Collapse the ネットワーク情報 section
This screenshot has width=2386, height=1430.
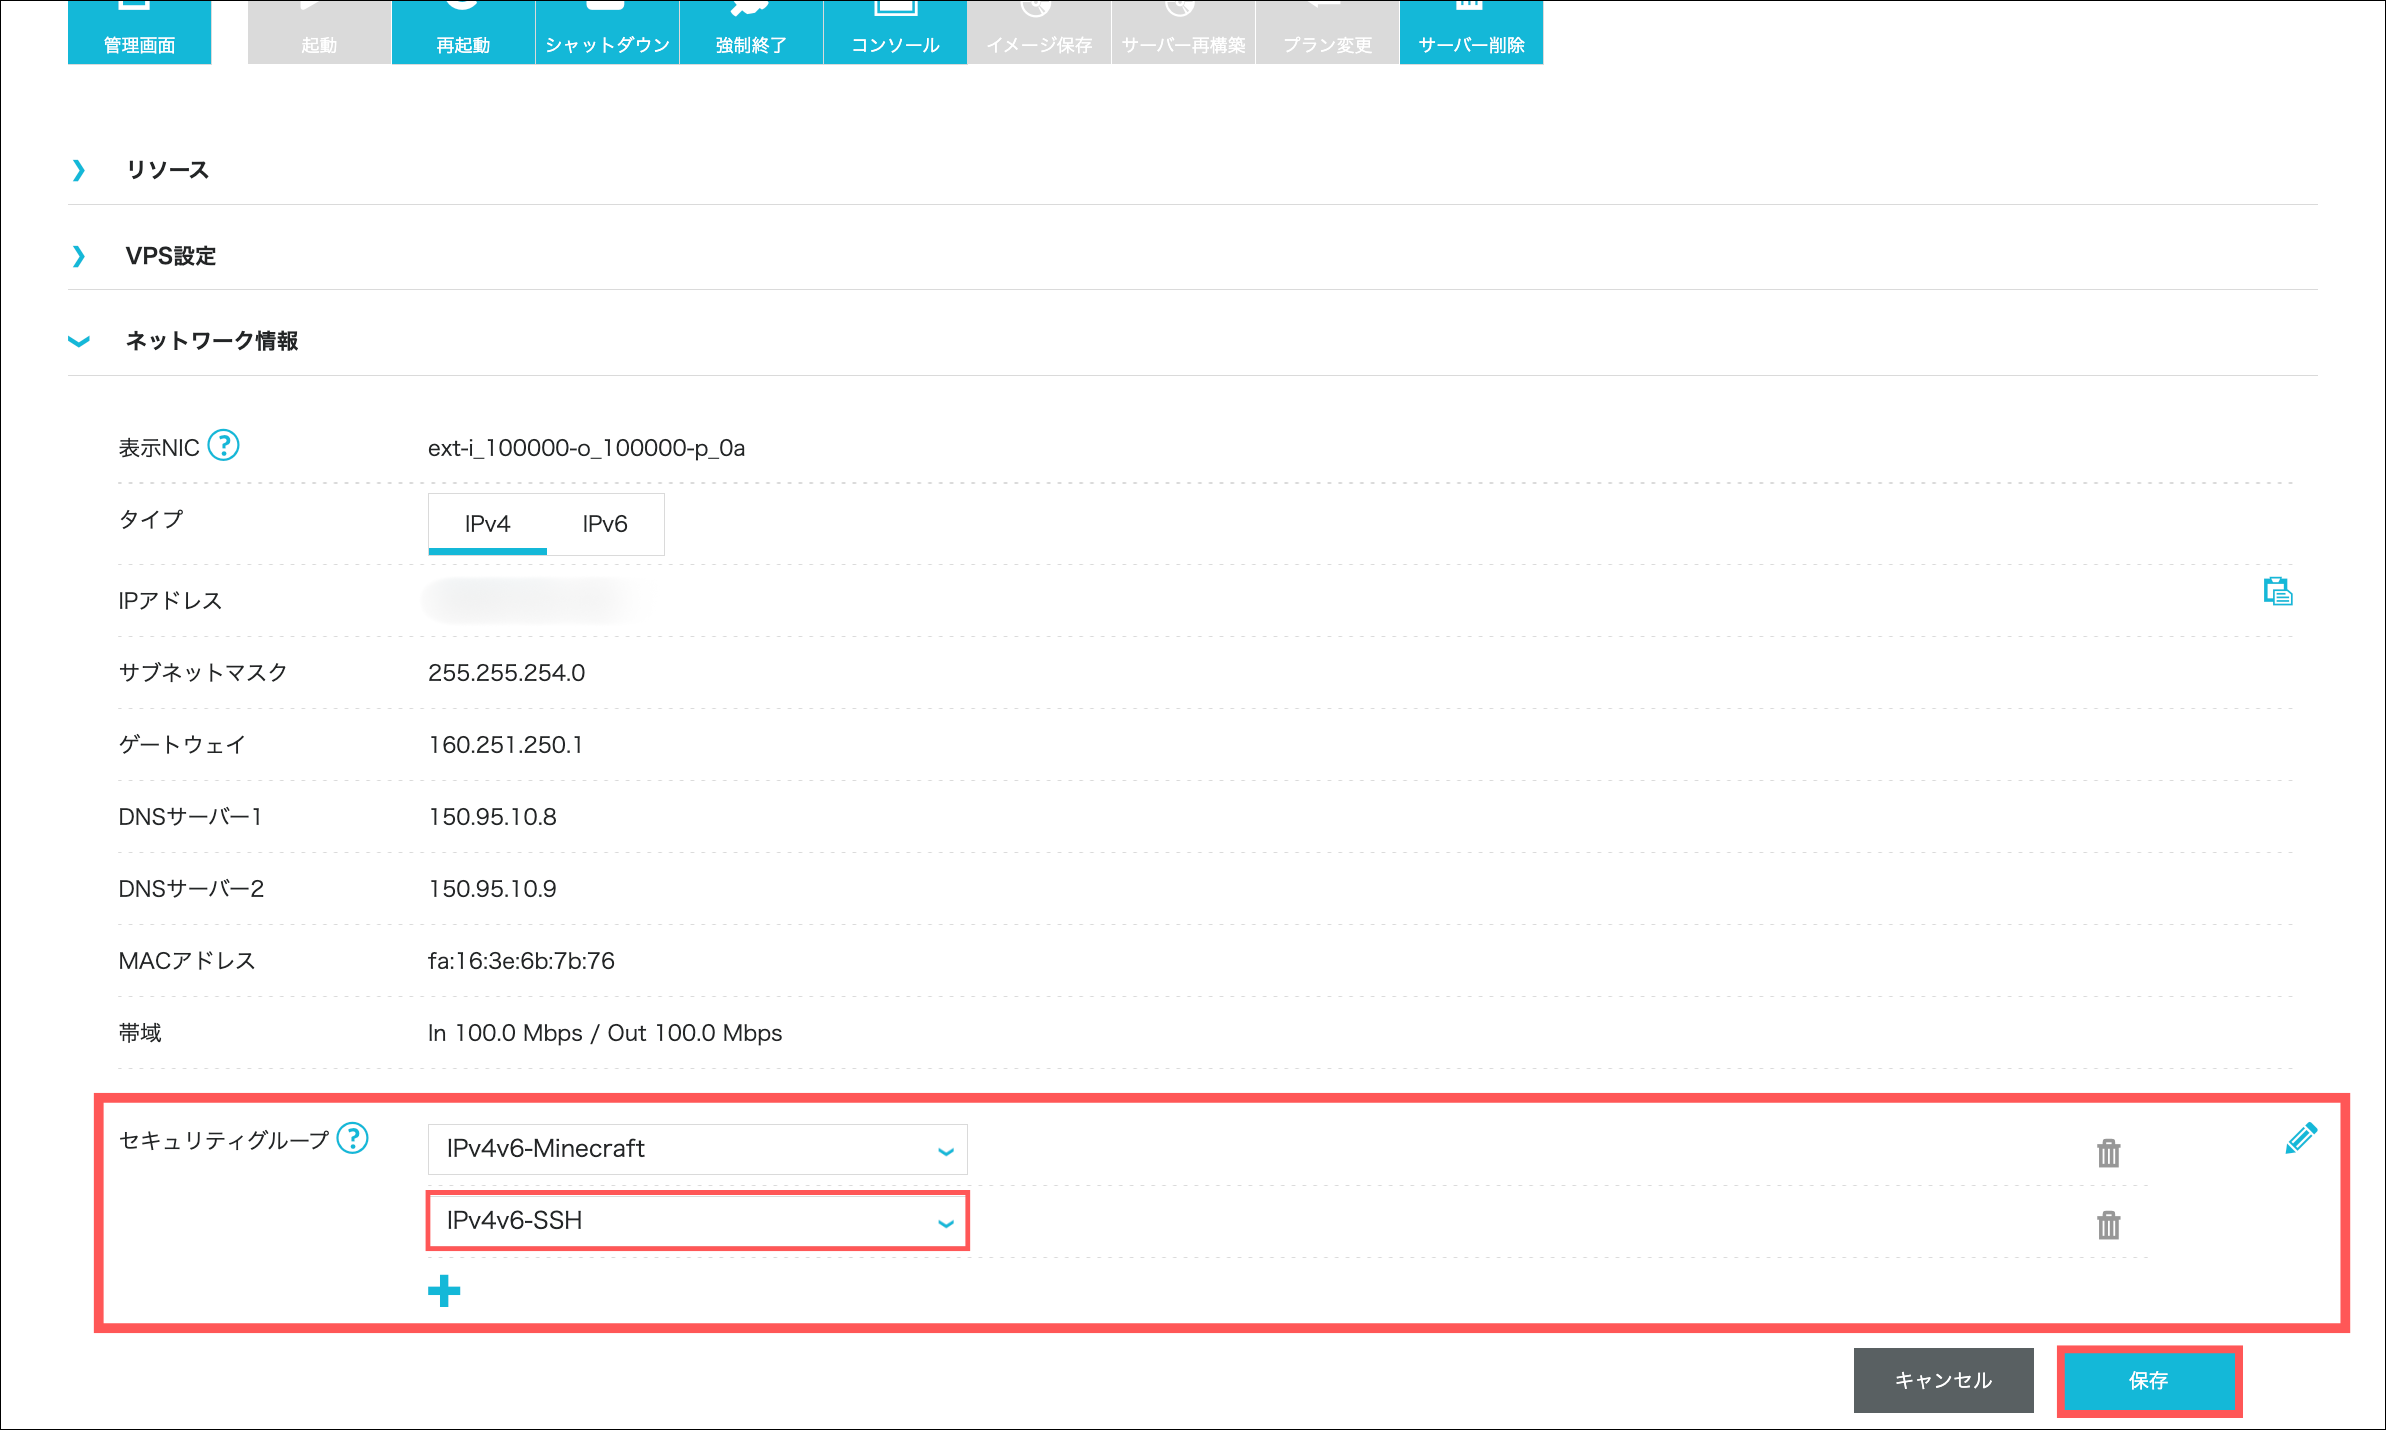coord(211,341)
